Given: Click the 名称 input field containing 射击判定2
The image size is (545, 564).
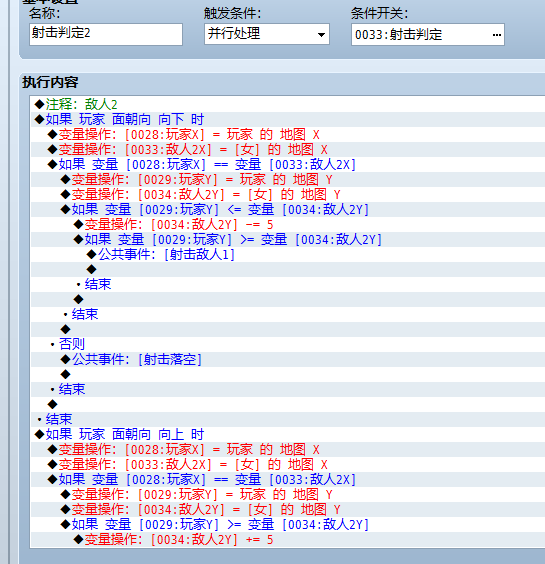Looking at the screenshot, I should [x=106, y=34].
